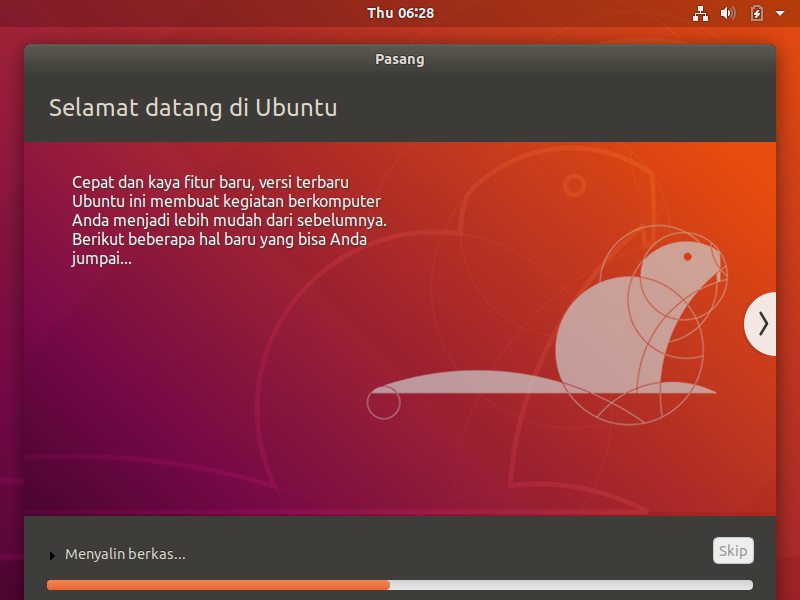Click the Menyalin berkas status text
This screenshot has height=600, width=800.
click(x=125, y=554)
